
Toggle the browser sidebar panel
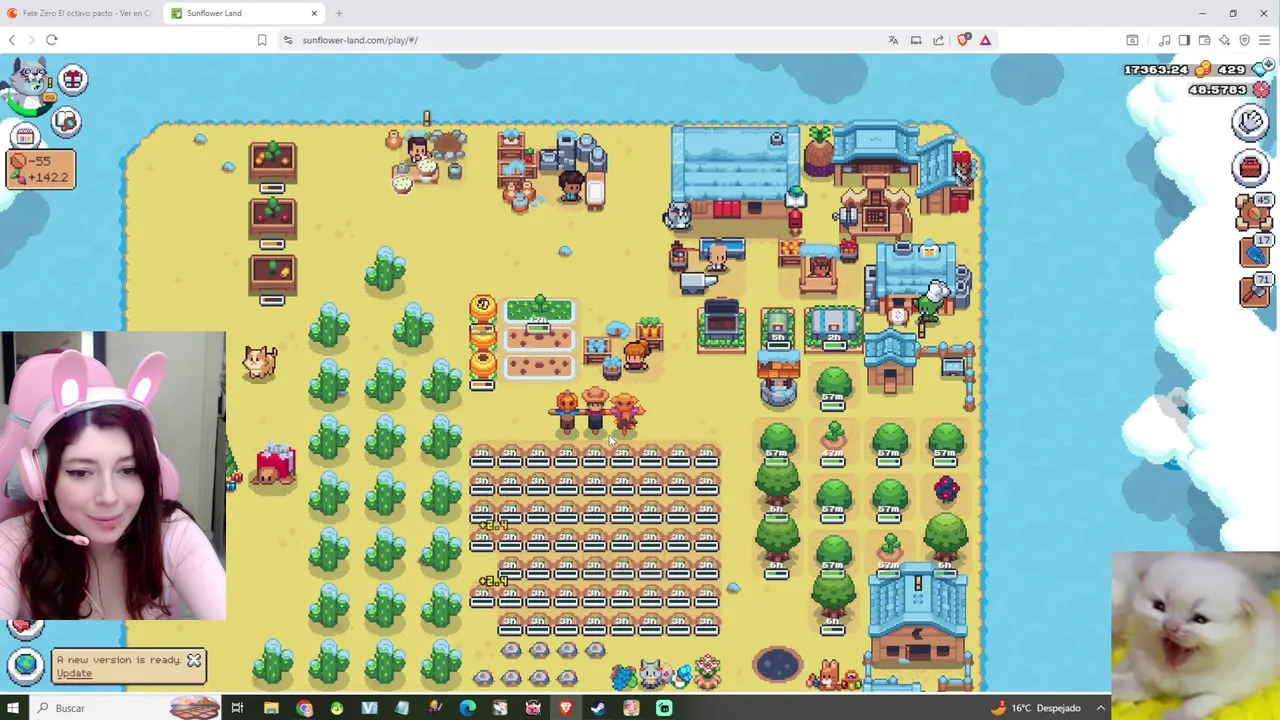point(1184,40)
